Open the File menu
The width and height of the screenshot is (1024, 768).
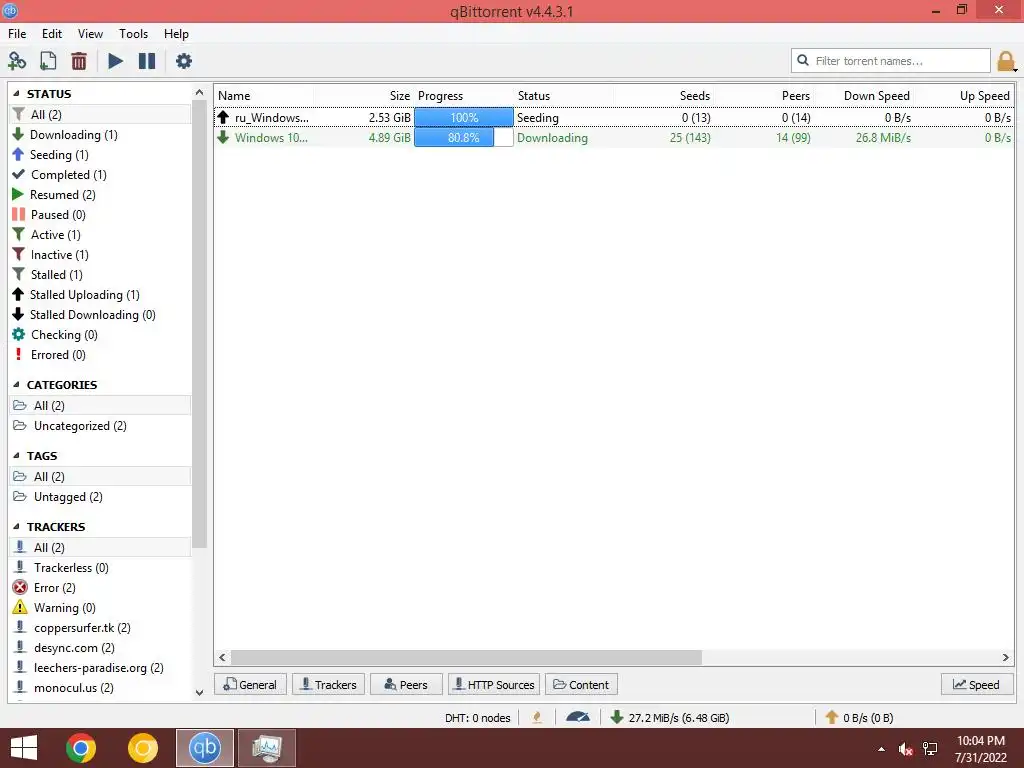coord(17,34)
